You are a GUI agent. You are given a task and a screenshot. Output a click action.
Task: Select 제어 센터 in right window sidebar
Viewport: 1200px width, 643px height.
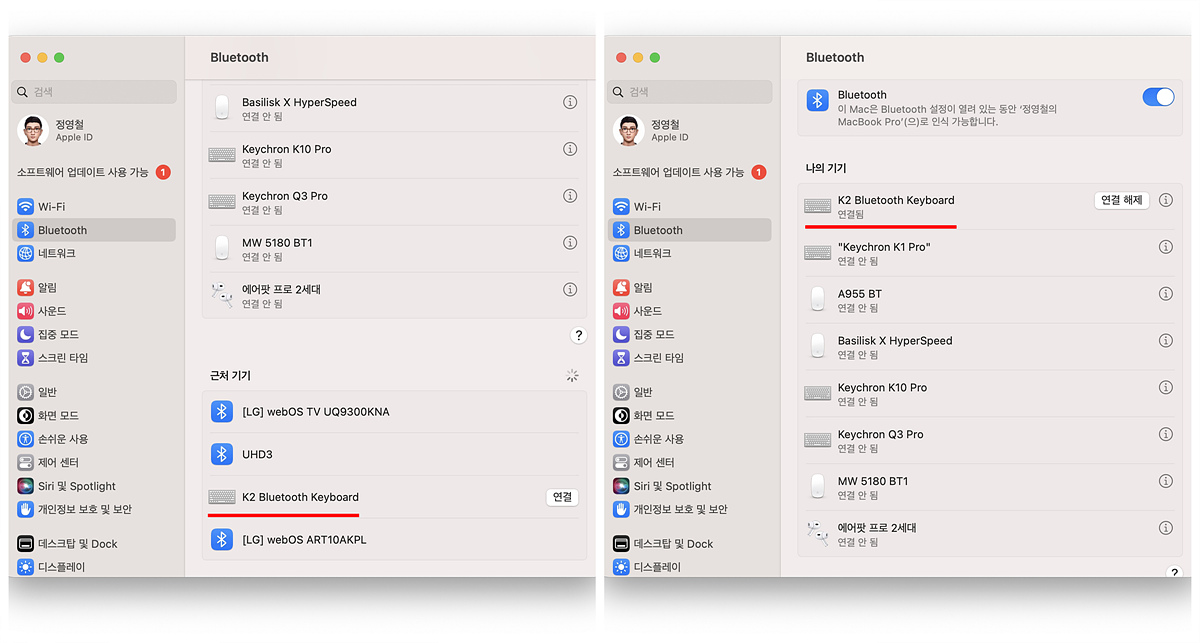[690, 462]
